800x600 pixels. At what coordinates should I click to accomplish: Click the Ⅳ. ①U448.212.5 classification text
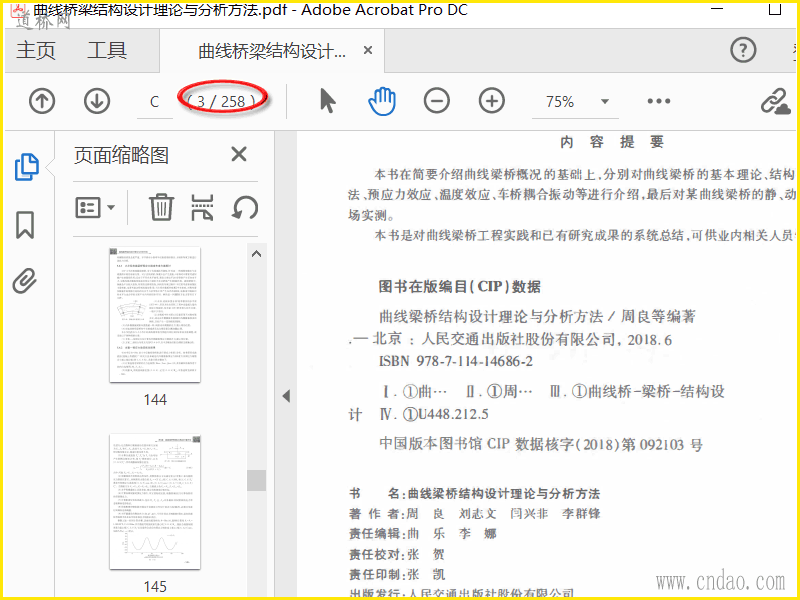click(x=434, y=414)
